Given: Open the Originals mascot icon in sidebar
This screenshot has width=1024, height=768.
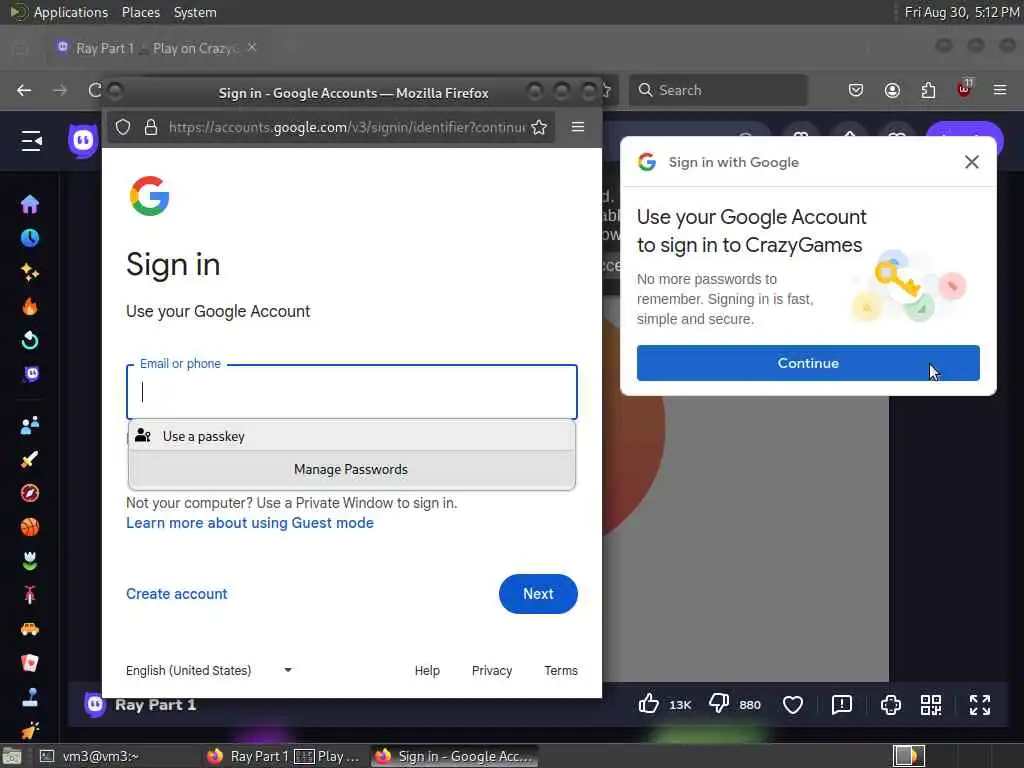Looking at the screenshot, I should [x=31, y=374].
